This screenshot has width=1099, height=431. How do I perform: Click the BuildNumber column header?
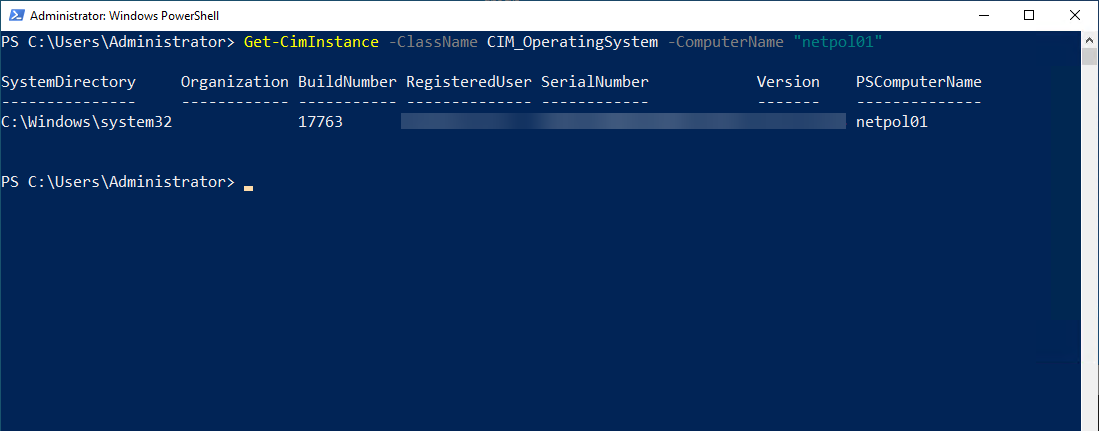tap(347, 82)
